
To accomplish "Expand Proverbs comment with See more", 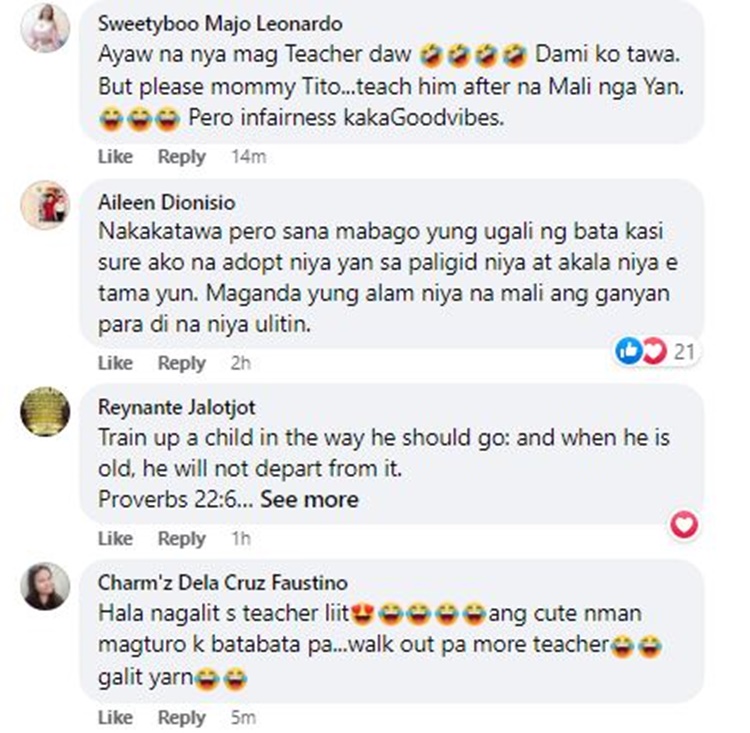I will coord(309,500).
